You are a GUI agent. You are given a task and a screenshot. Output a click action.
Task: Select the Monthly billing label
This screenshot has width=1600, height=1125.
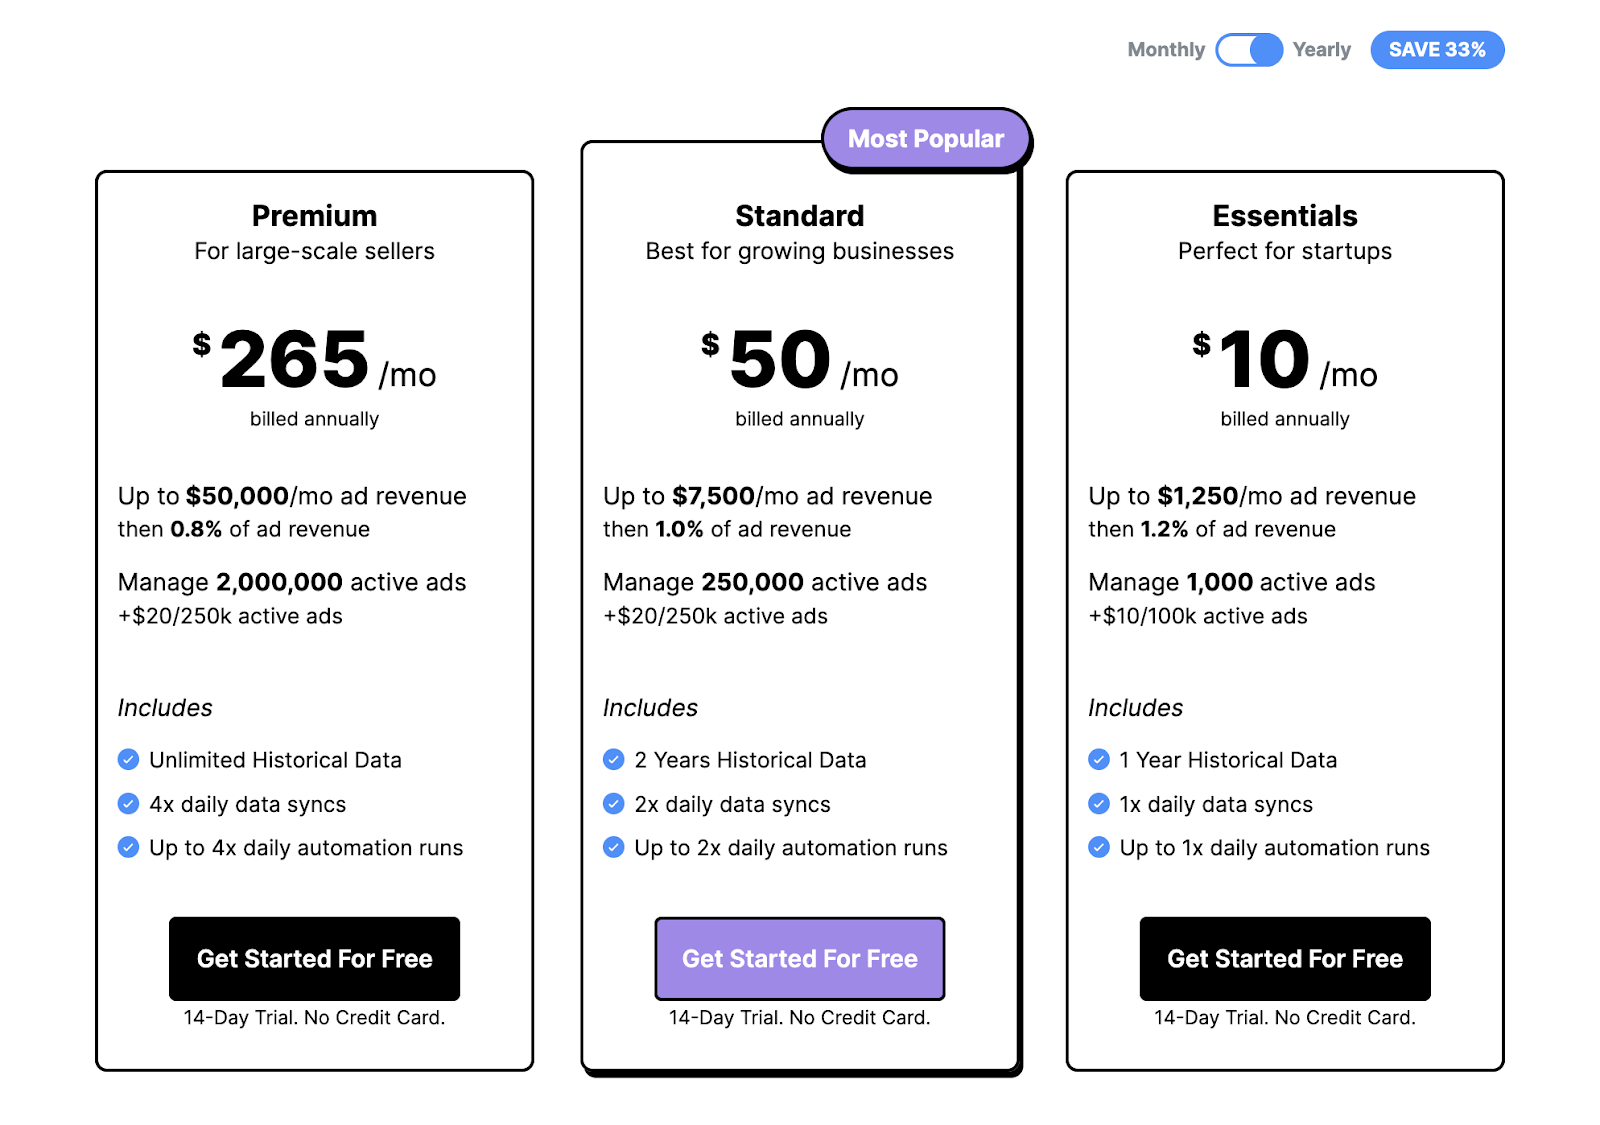tap(1166, 50)
